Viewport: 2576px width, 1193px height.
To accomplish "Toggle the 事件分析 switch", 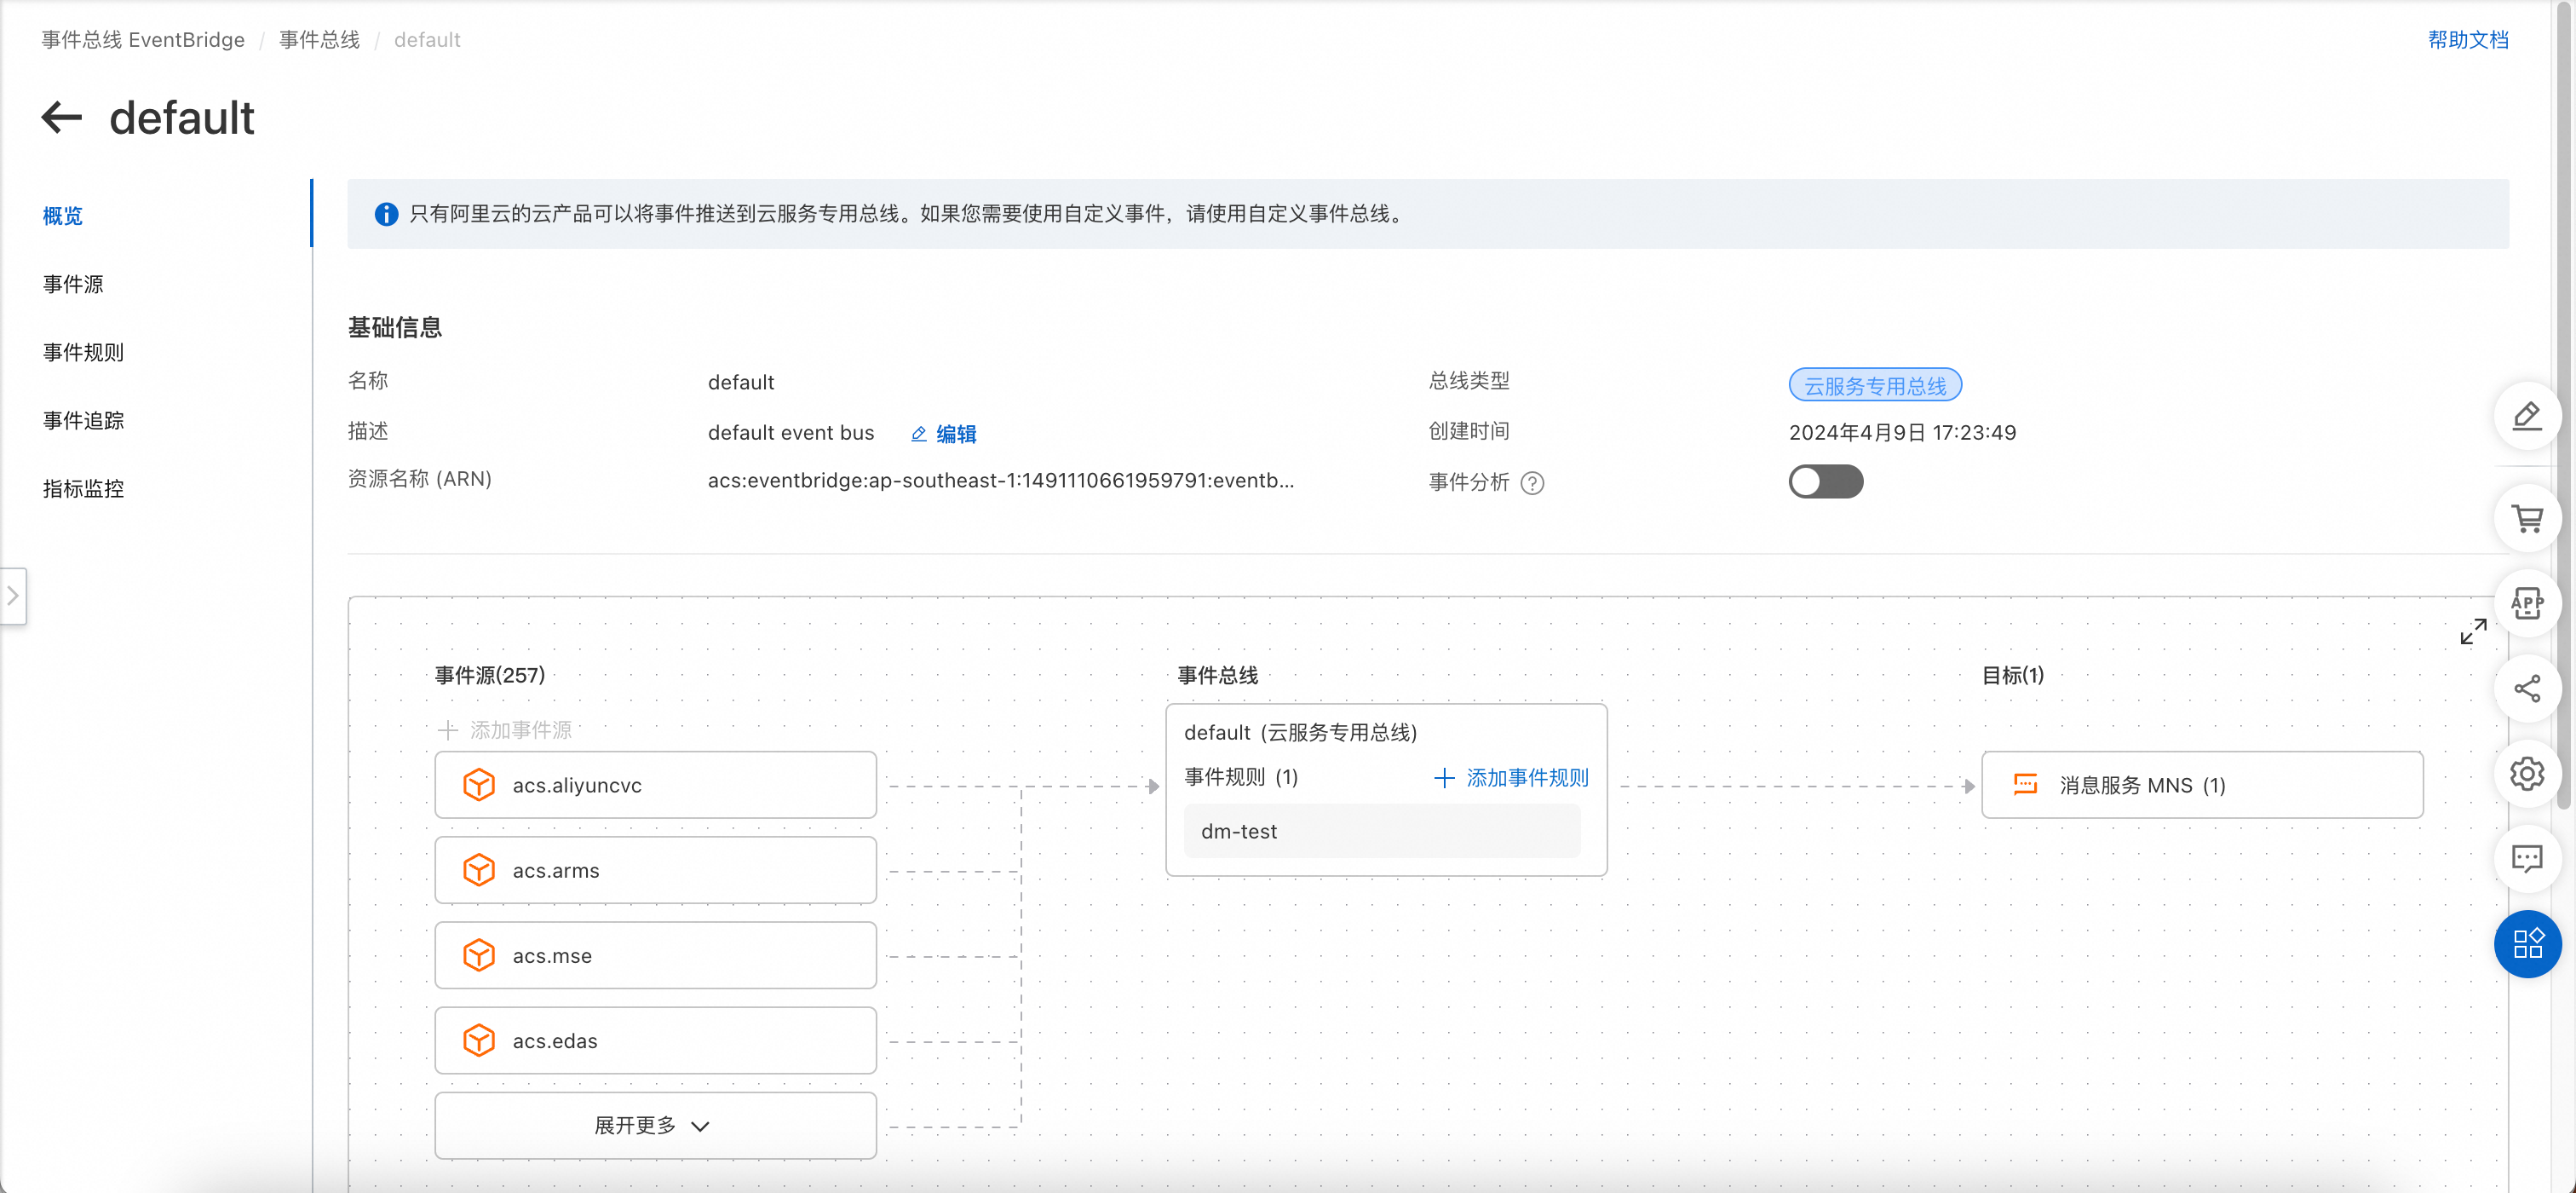I will tap(1825, 482).
